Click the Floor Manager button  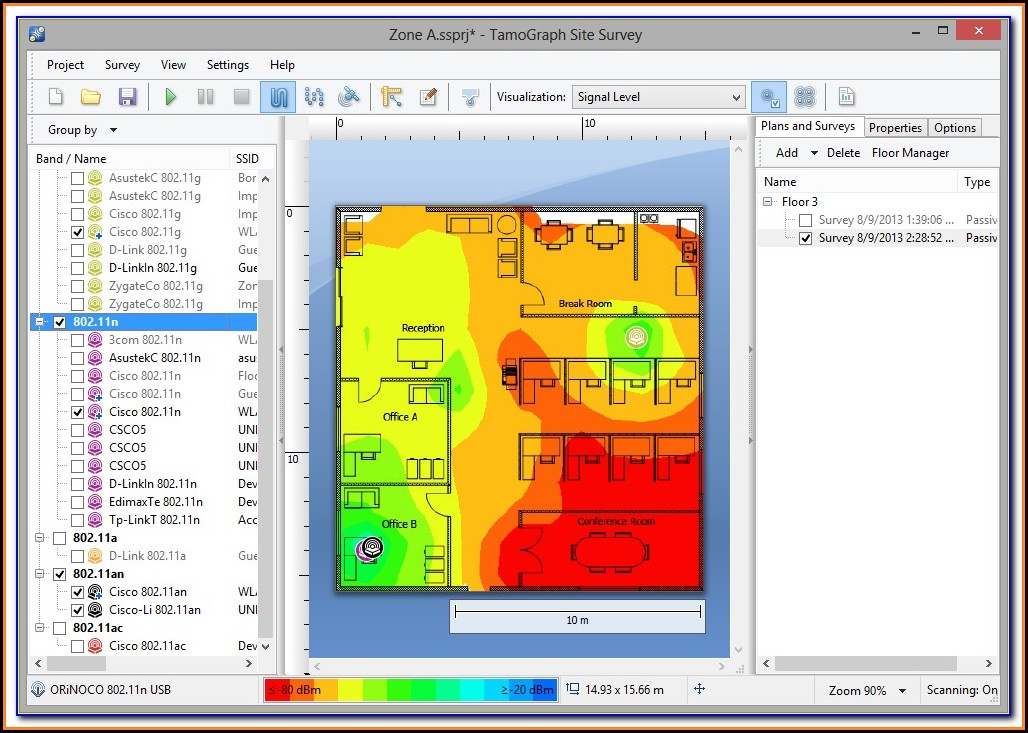[910, 153]
